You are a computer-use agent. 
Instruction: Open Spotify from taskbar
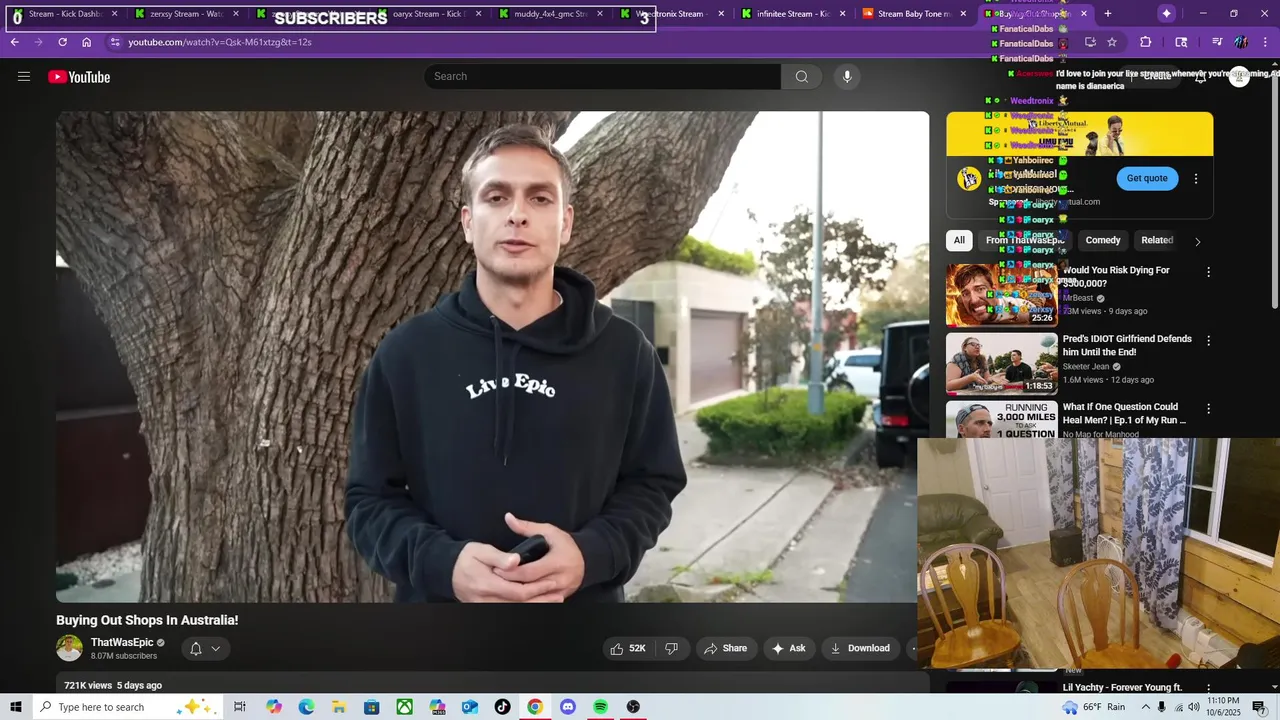click(x=600, y=707)
